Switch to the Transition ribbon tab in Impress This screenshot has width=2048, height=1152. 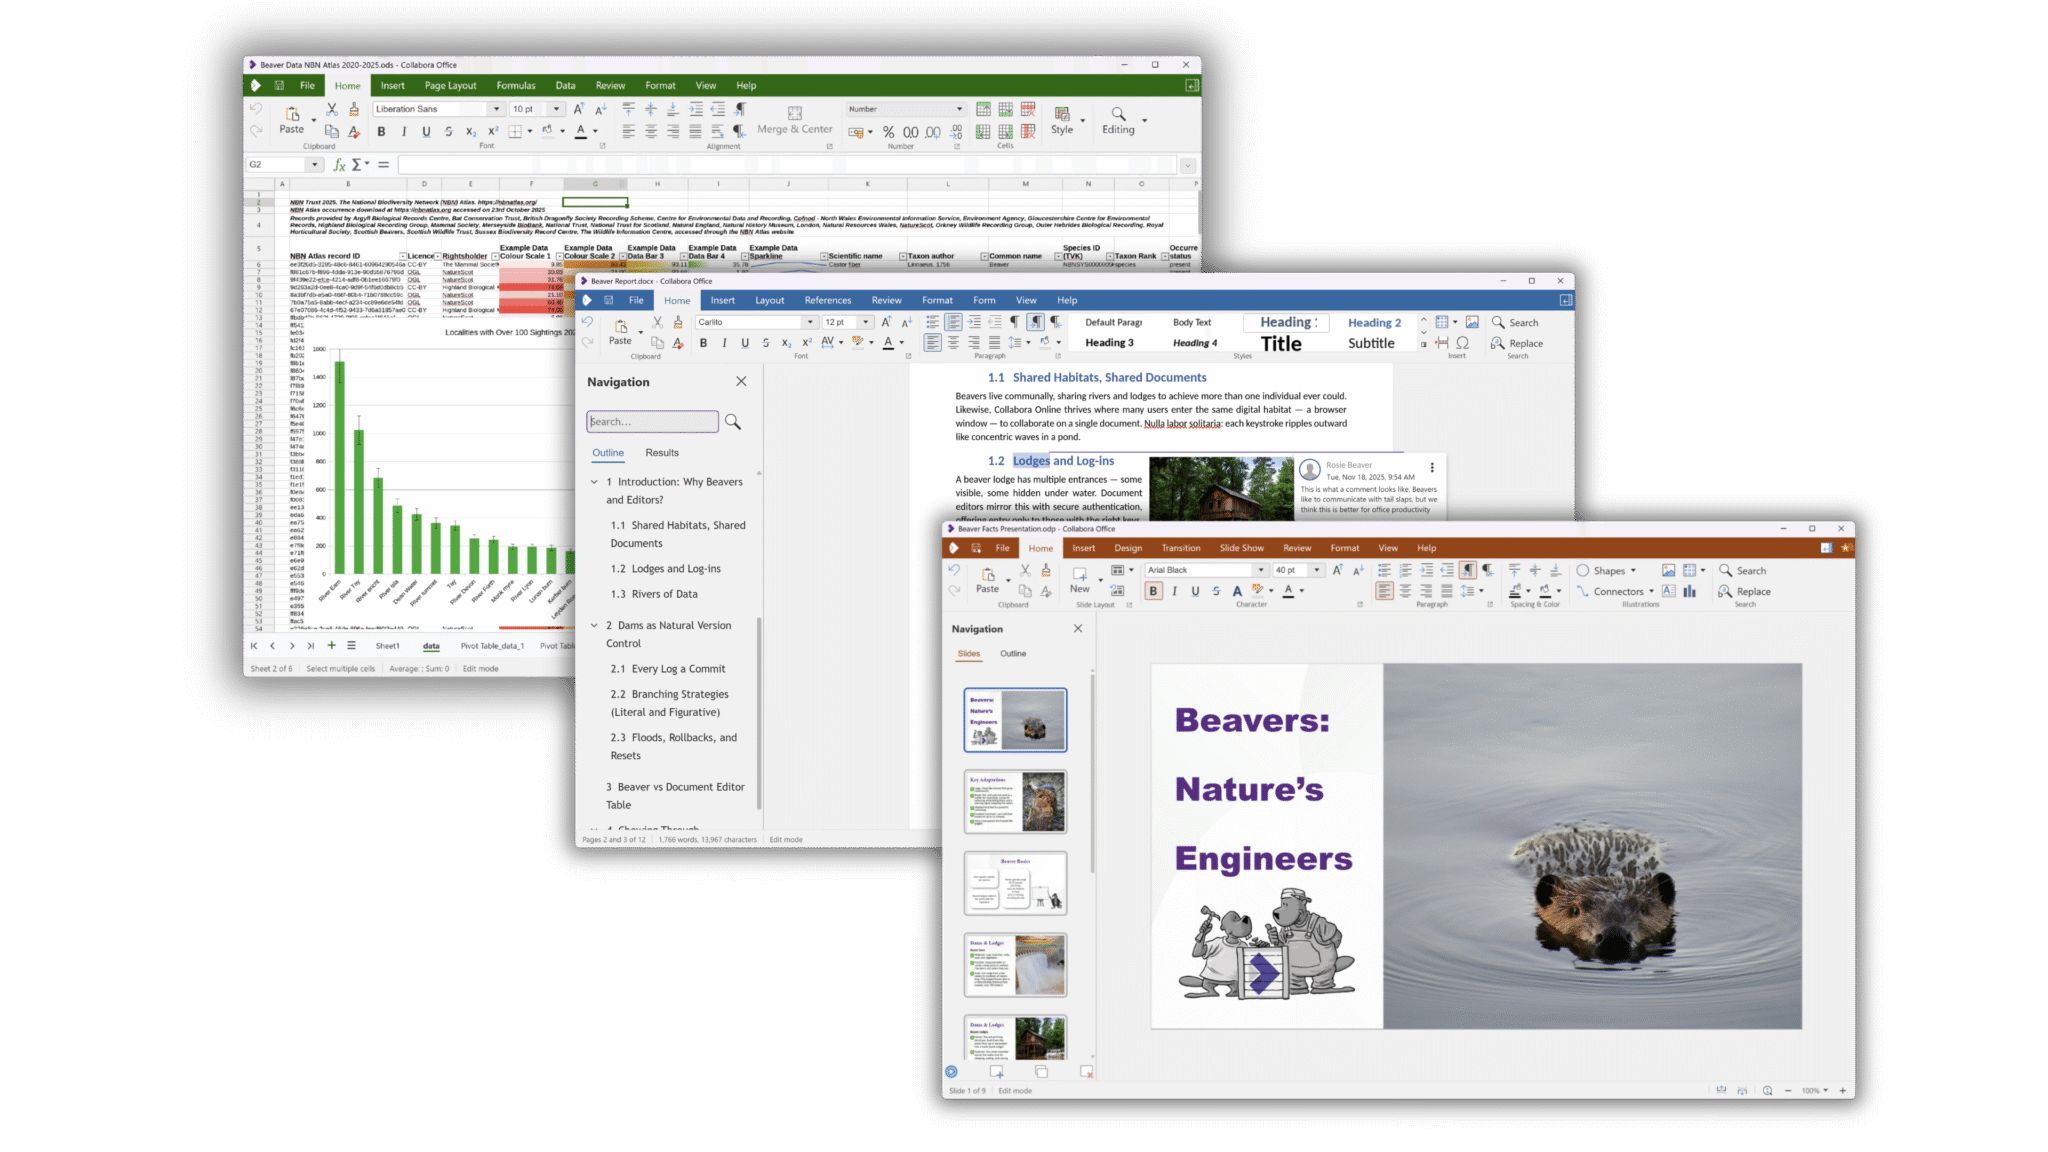[1181, 548]
